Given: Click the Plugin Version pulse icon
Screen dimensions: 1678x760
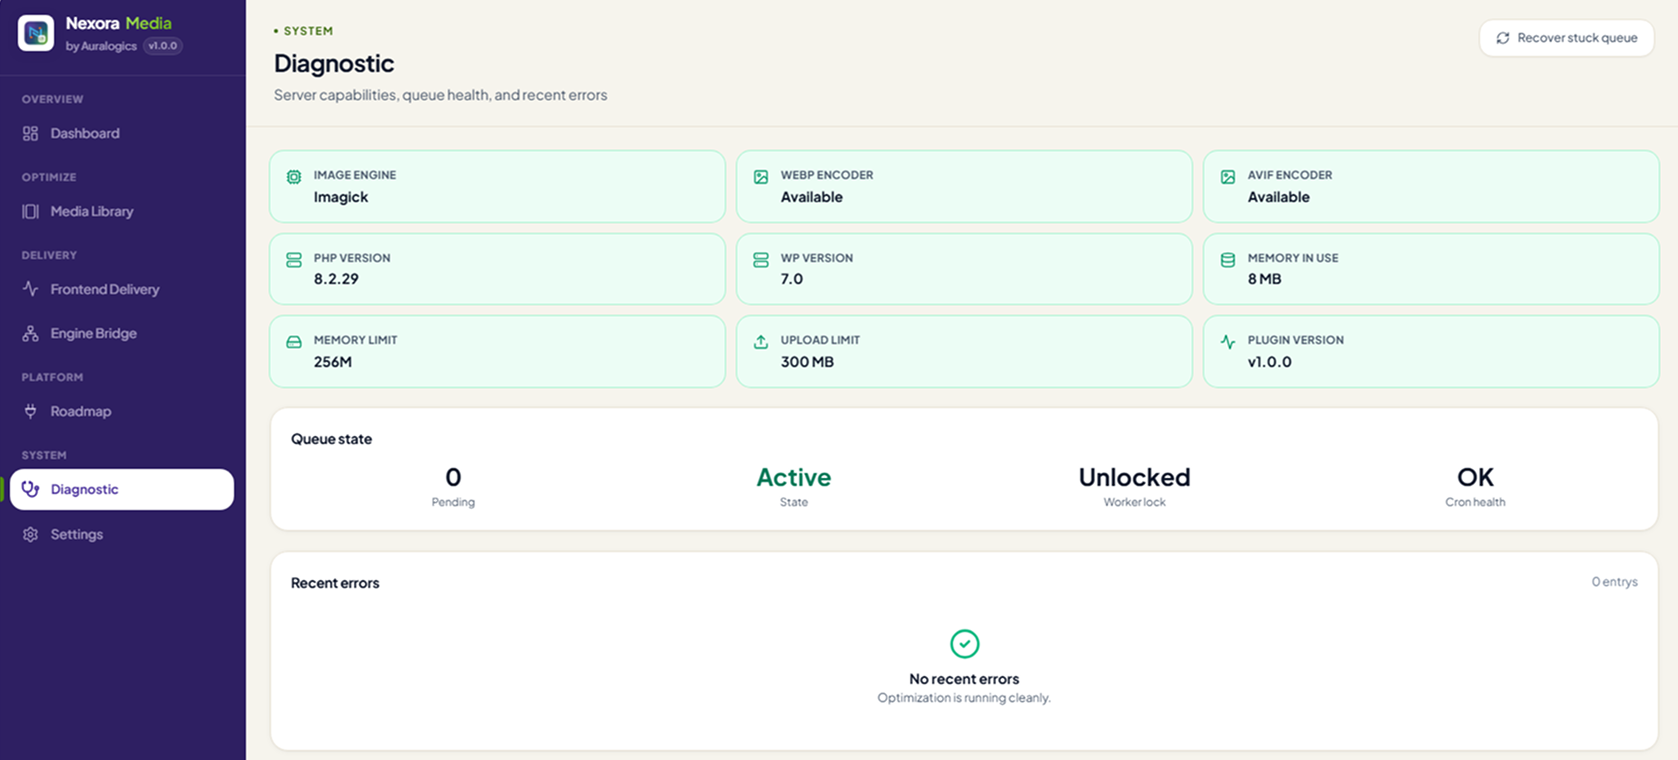Looking at the screenshot, I should tap(1228, 342).
